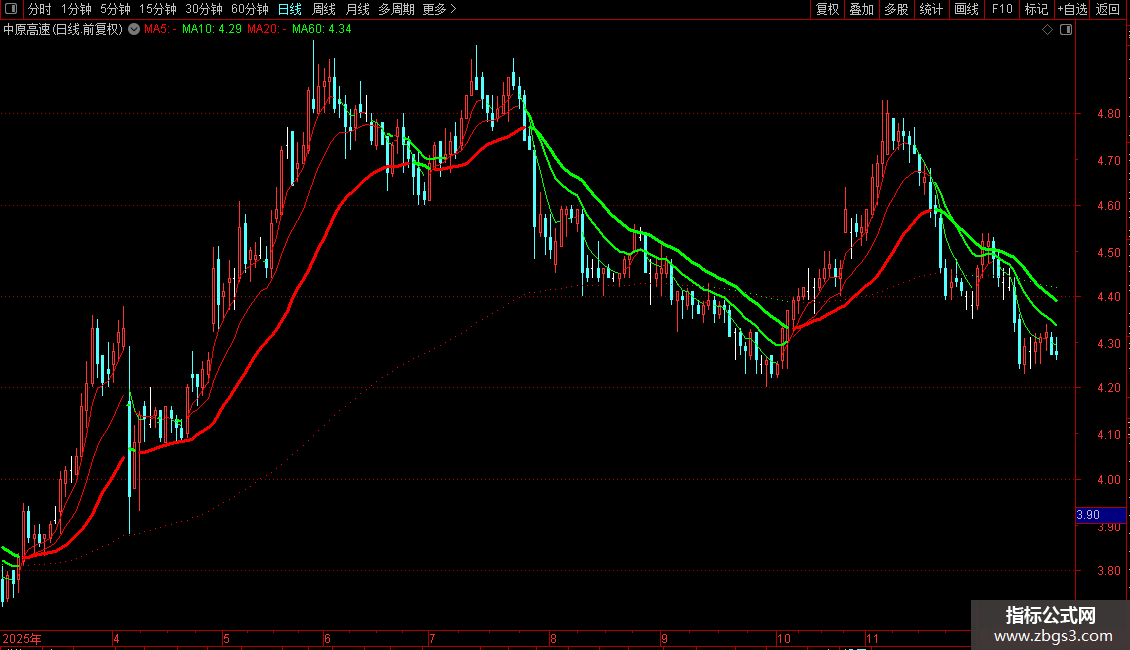
Task: Open indicator settings circle next to stock name
Action: (x=134, y=29)
